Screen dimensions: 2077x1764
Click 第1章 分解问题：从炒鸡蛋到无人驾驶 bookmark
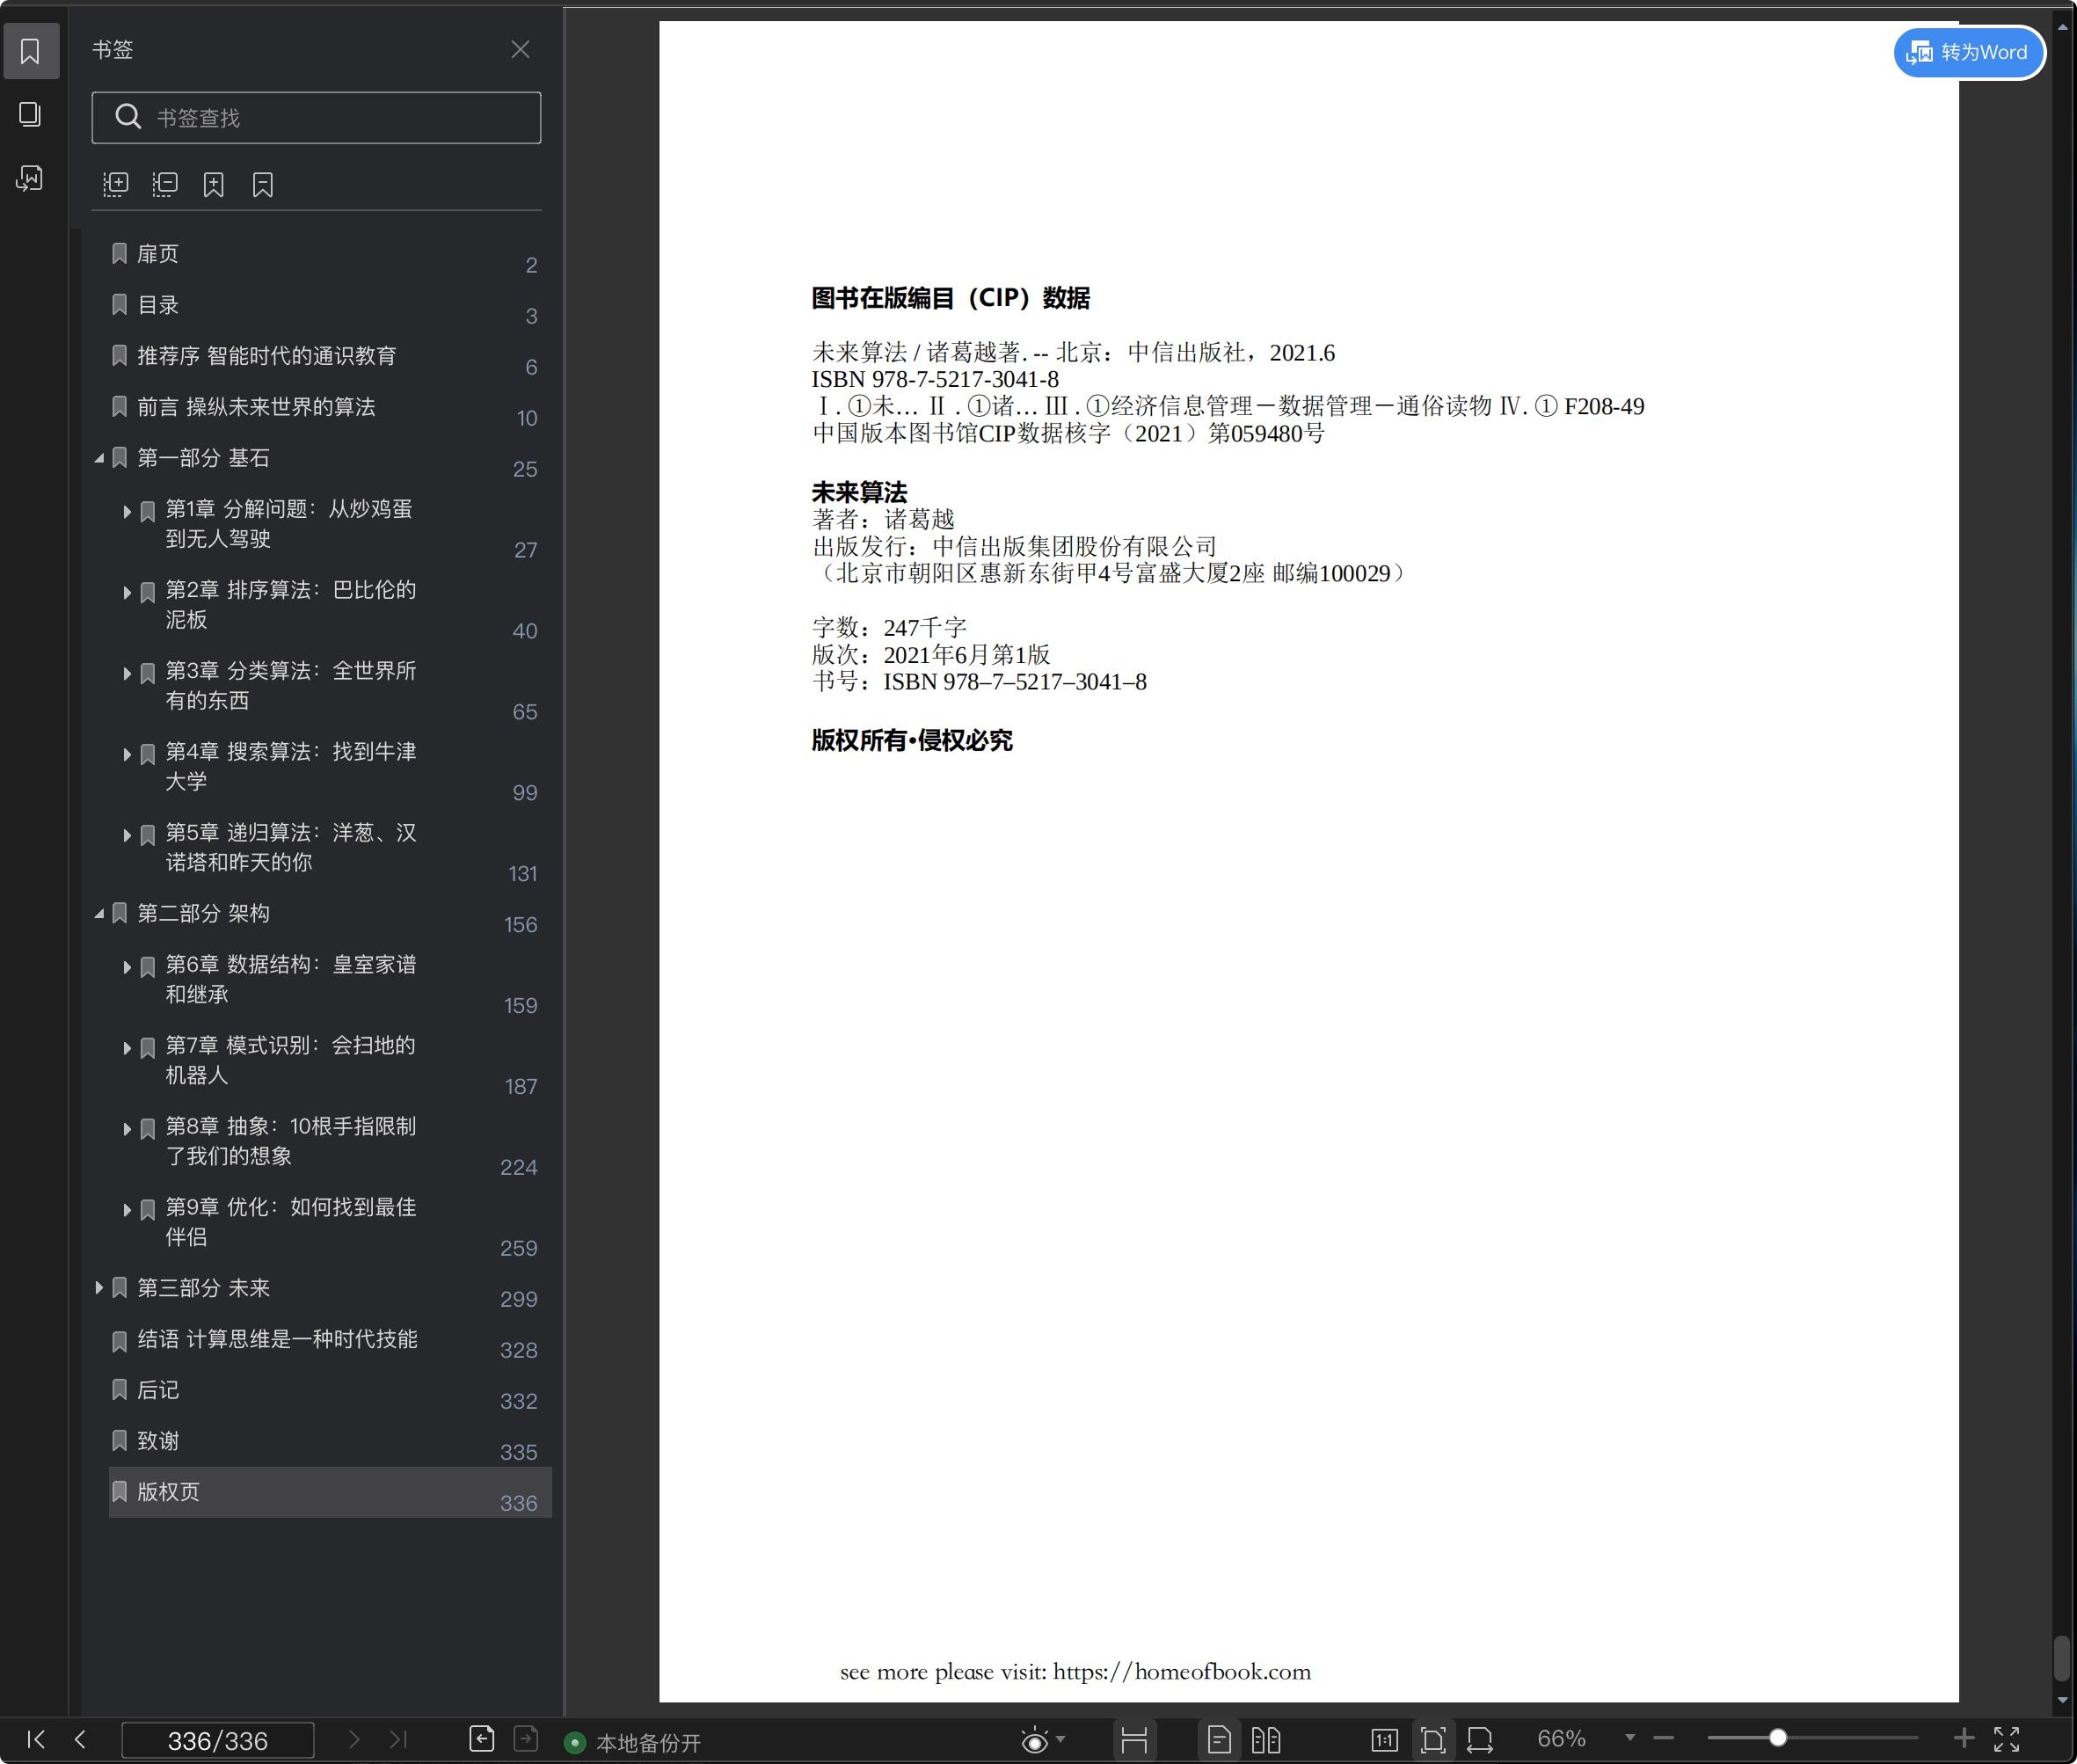click(x=289, y=524)
